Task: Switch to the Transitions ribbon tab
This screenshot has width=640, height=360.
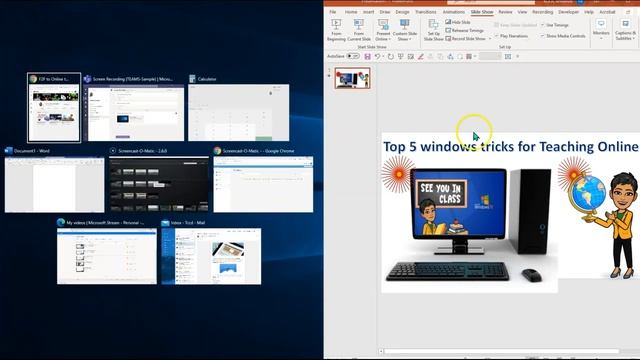Action: pos(425,12)
